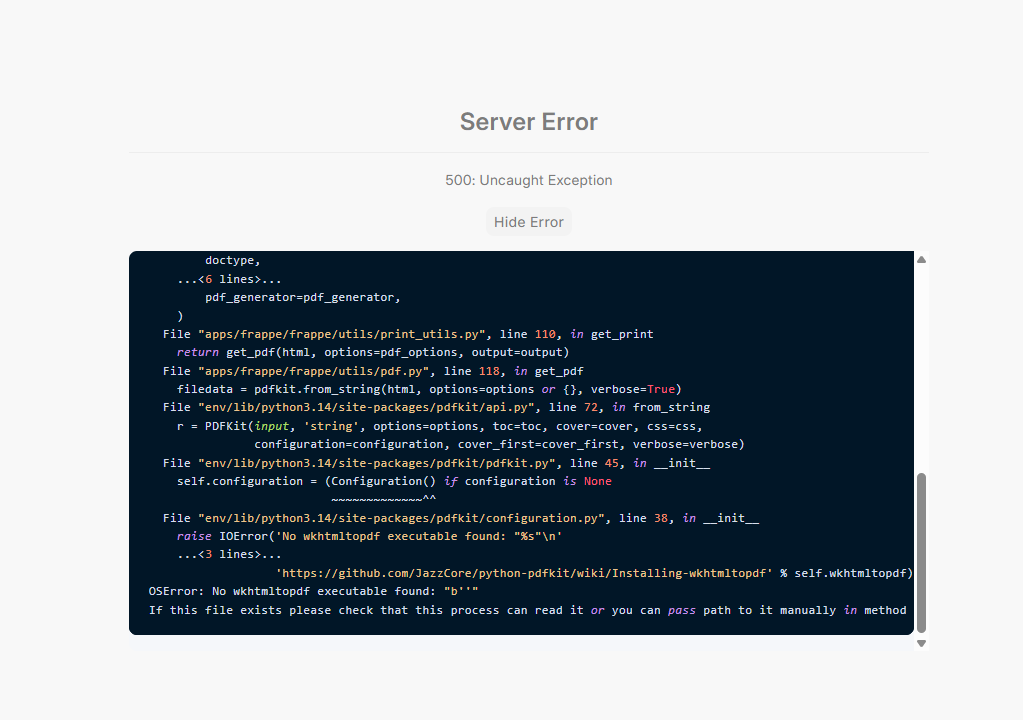Click the "pdf_generator=pdf_generator," line
This screenshot has width=1023, height=720.
[x=303, y=297]
